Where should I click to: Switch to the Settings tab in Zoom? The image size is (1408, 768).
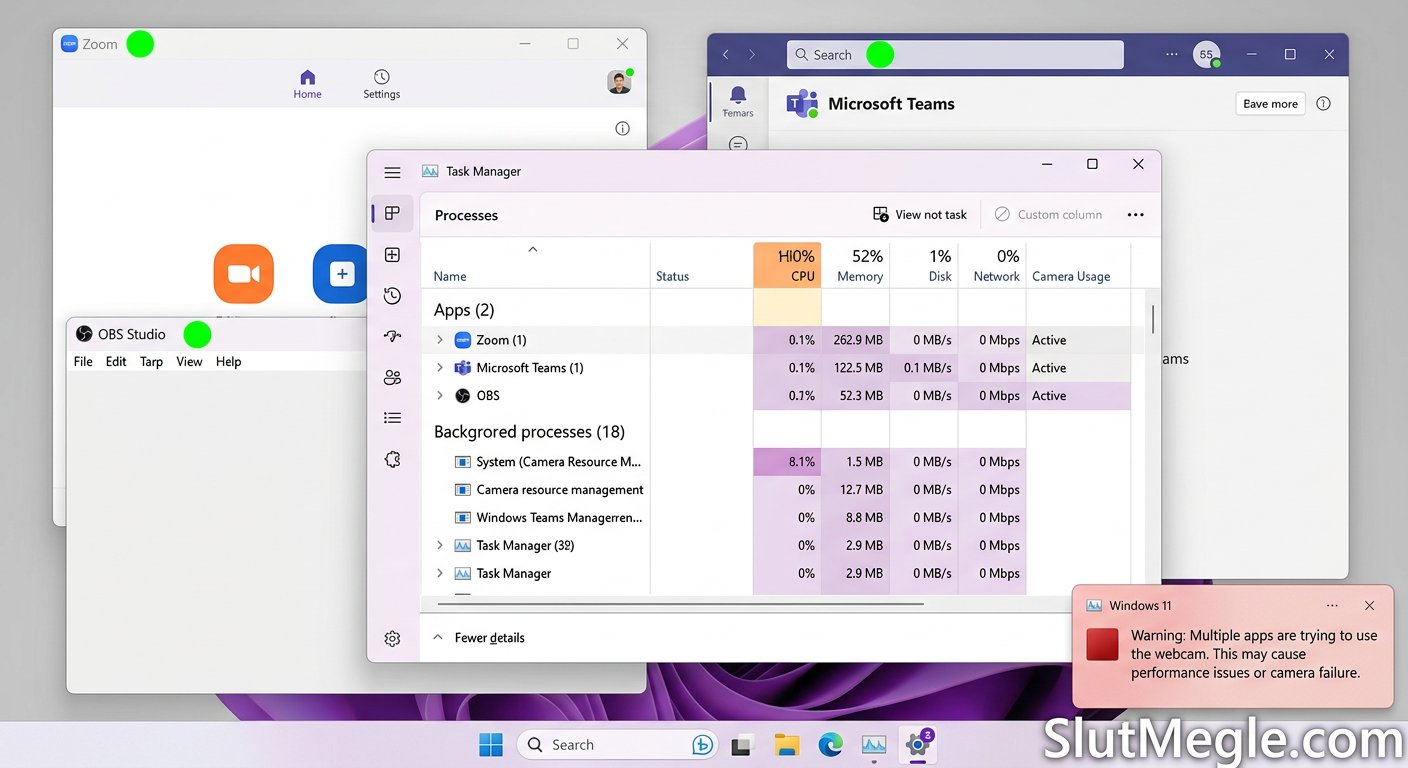[381, 85]
